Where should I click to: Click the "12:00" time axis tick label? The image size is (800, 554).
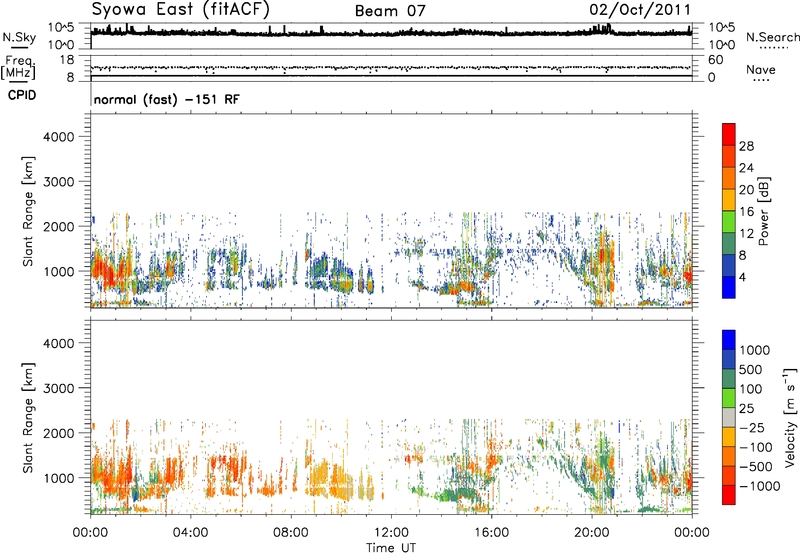point(391,533)
